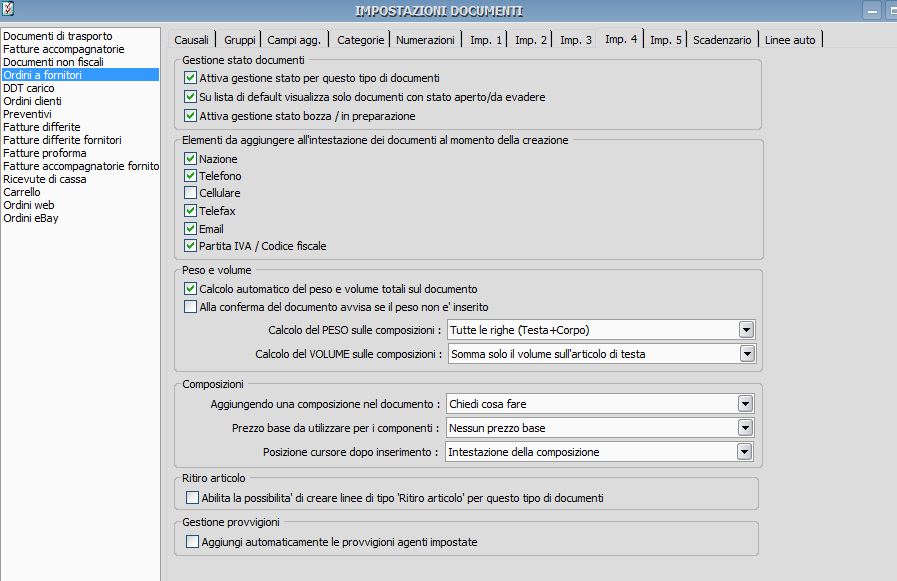Select the Categorie tab
The width and height of the screenshot is (897, 581).
tap(360, 40)
